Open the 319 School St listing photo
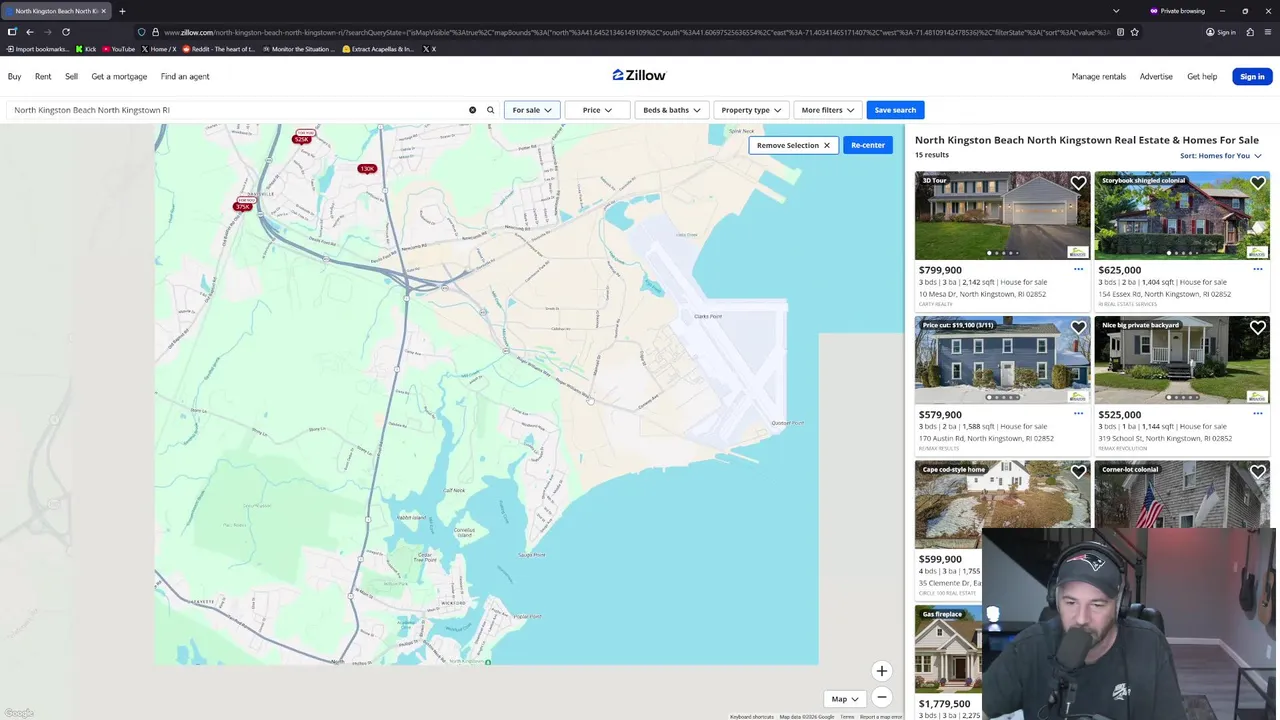Viewport: 1280px width, 720px height. tap(1182, 360)
